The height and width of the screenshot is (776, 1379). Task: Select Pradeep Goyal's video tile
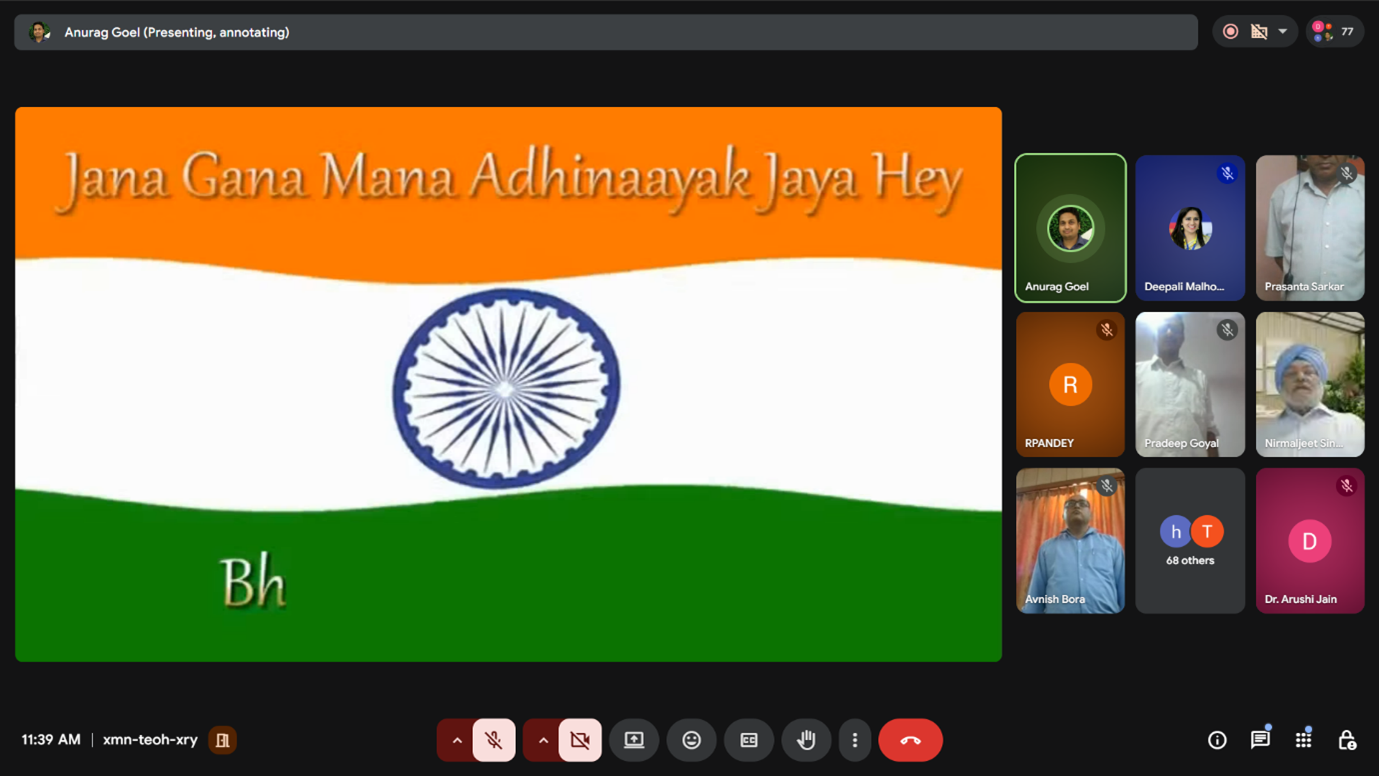pyautogui.click(x=1190, y=385)
